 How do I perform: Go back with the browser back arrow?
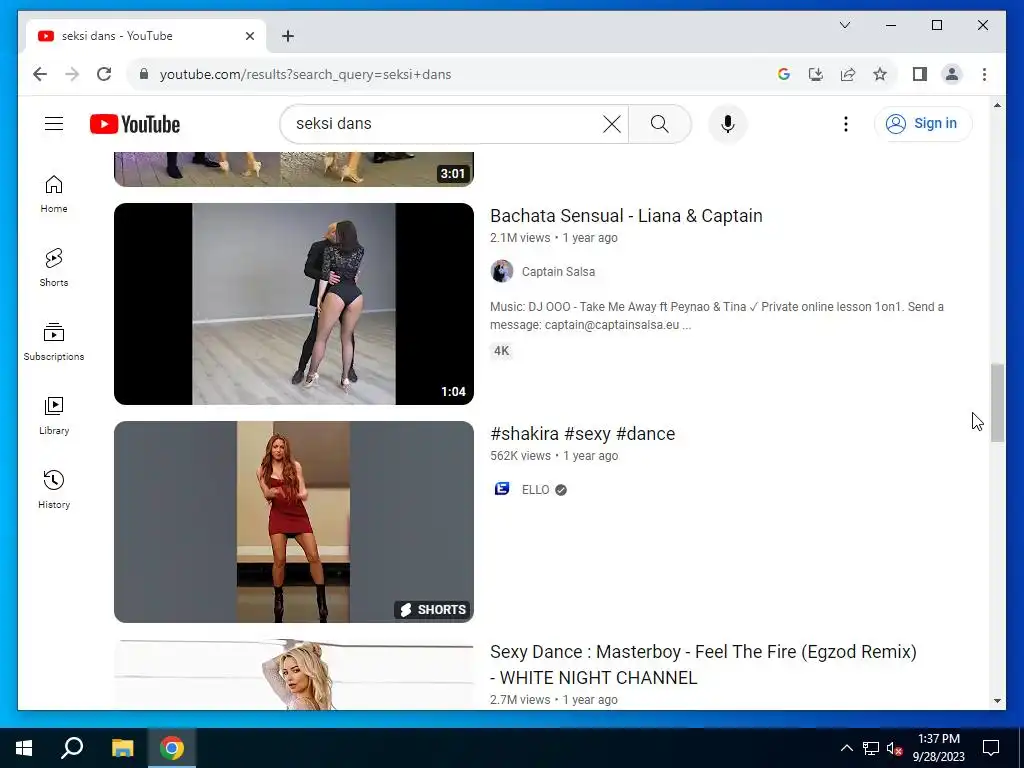pos(40,74)
